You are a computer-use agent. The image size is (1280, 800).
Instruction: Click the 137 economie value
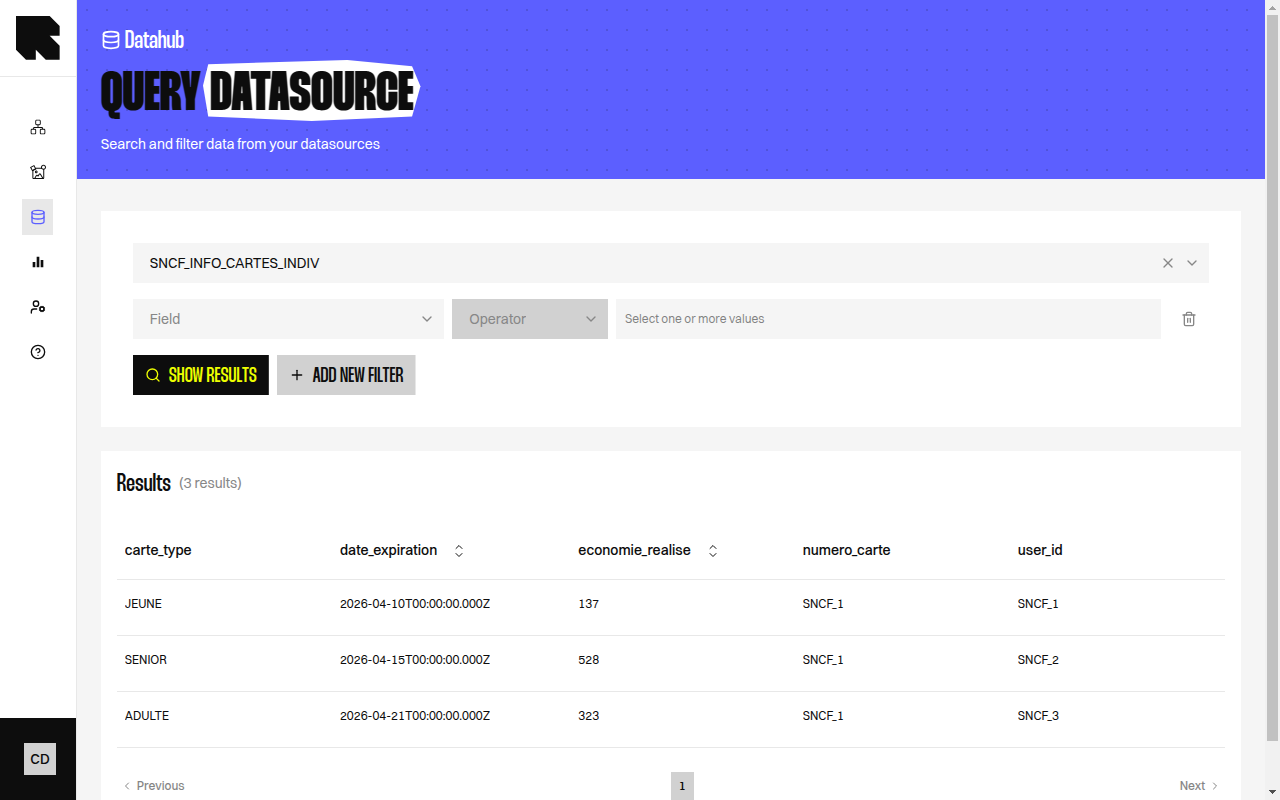point(588,604)
